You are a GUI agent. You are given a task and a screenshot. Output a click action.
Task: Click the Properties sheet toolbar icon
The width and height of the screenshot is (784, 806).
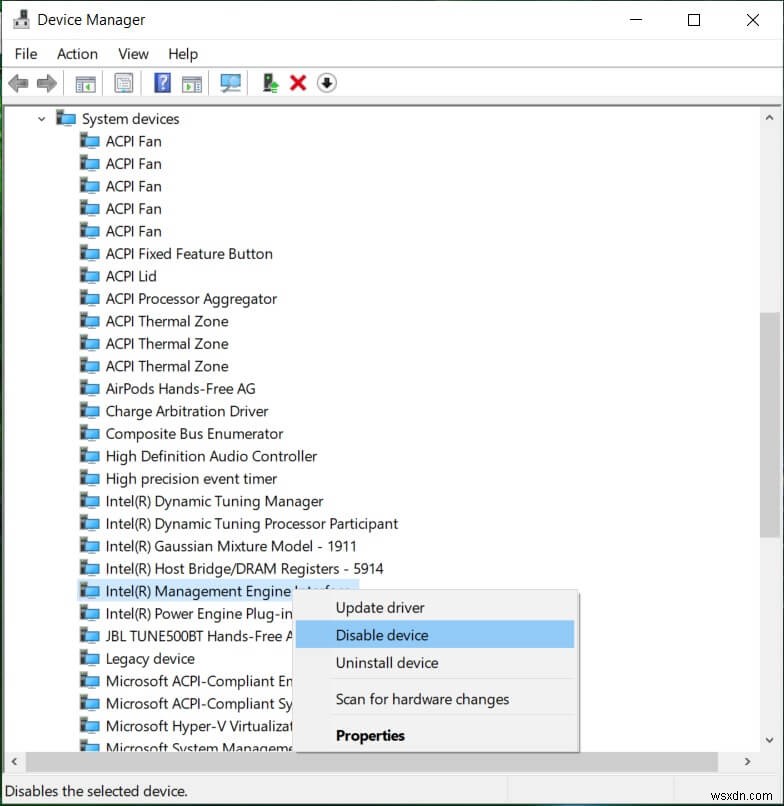[124, 83]
